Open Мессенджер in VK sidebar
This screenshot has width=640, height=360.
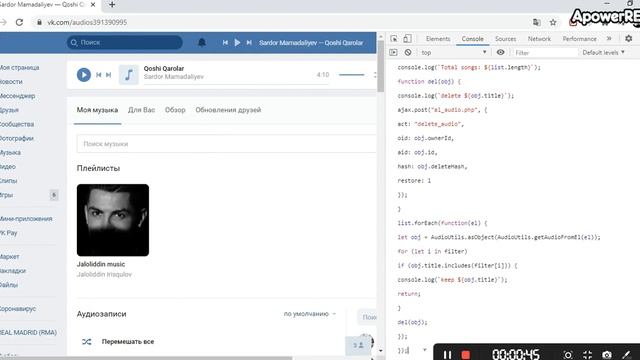[x=18, y=96]
